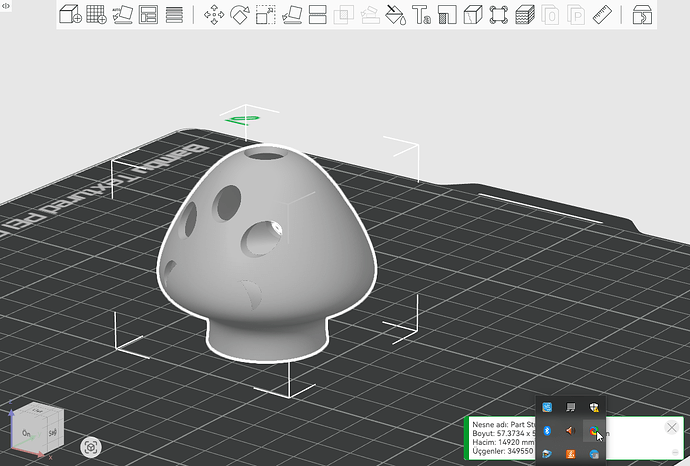
Task: Add a new plate with grid icon
Action: coord(96,15)
